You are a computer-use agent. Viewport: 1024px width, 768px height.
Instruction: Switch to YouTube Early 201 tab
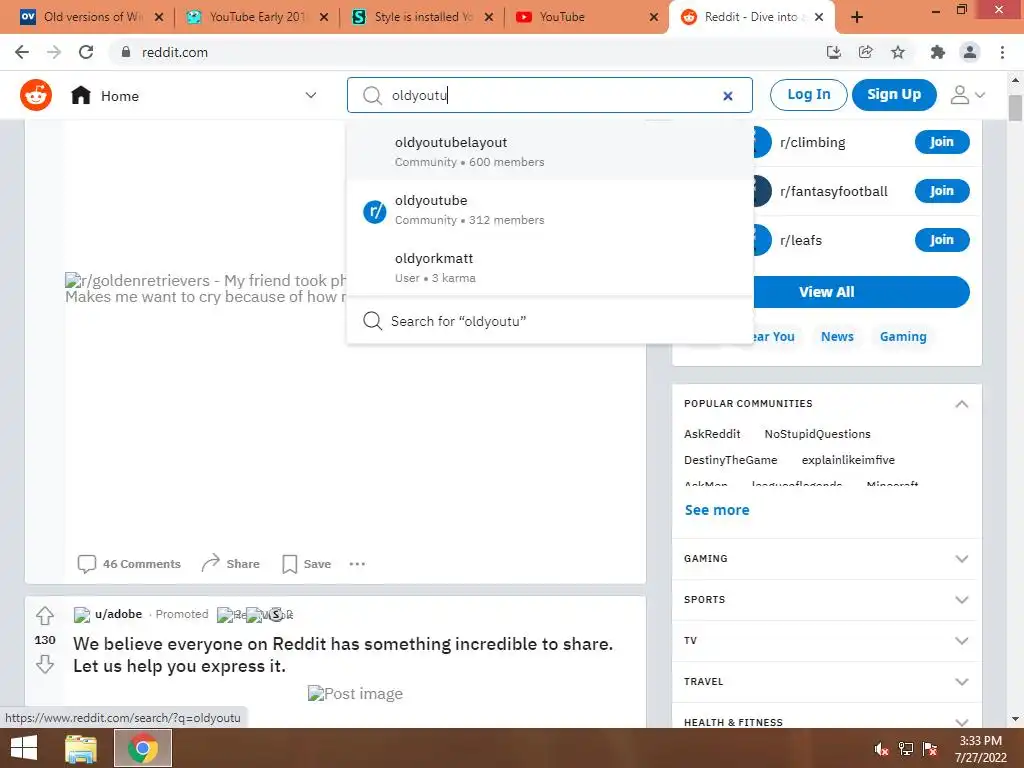pyautogui.click(x=256, y=18)
